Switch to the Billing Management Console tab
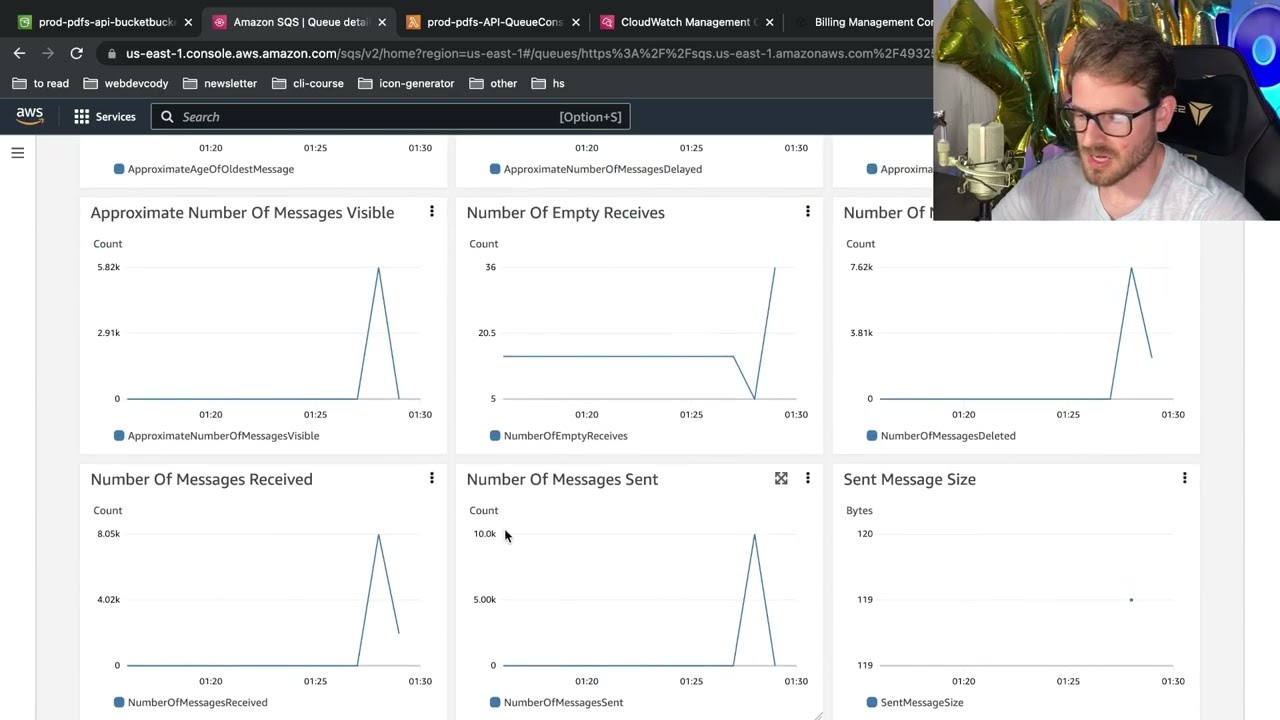Screen dimensions: 1280x720 click(x=872, y=22)
